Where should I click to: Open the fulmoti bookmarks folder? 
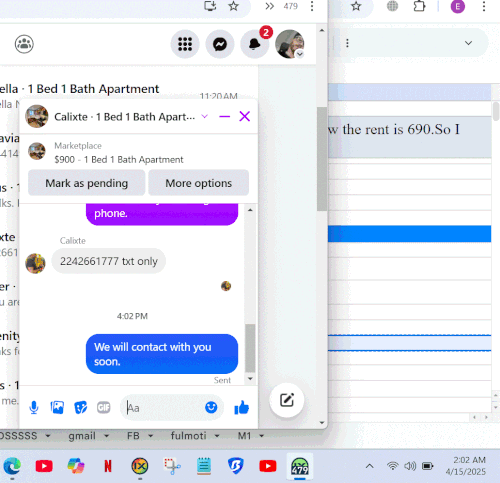tap(195, 436)
